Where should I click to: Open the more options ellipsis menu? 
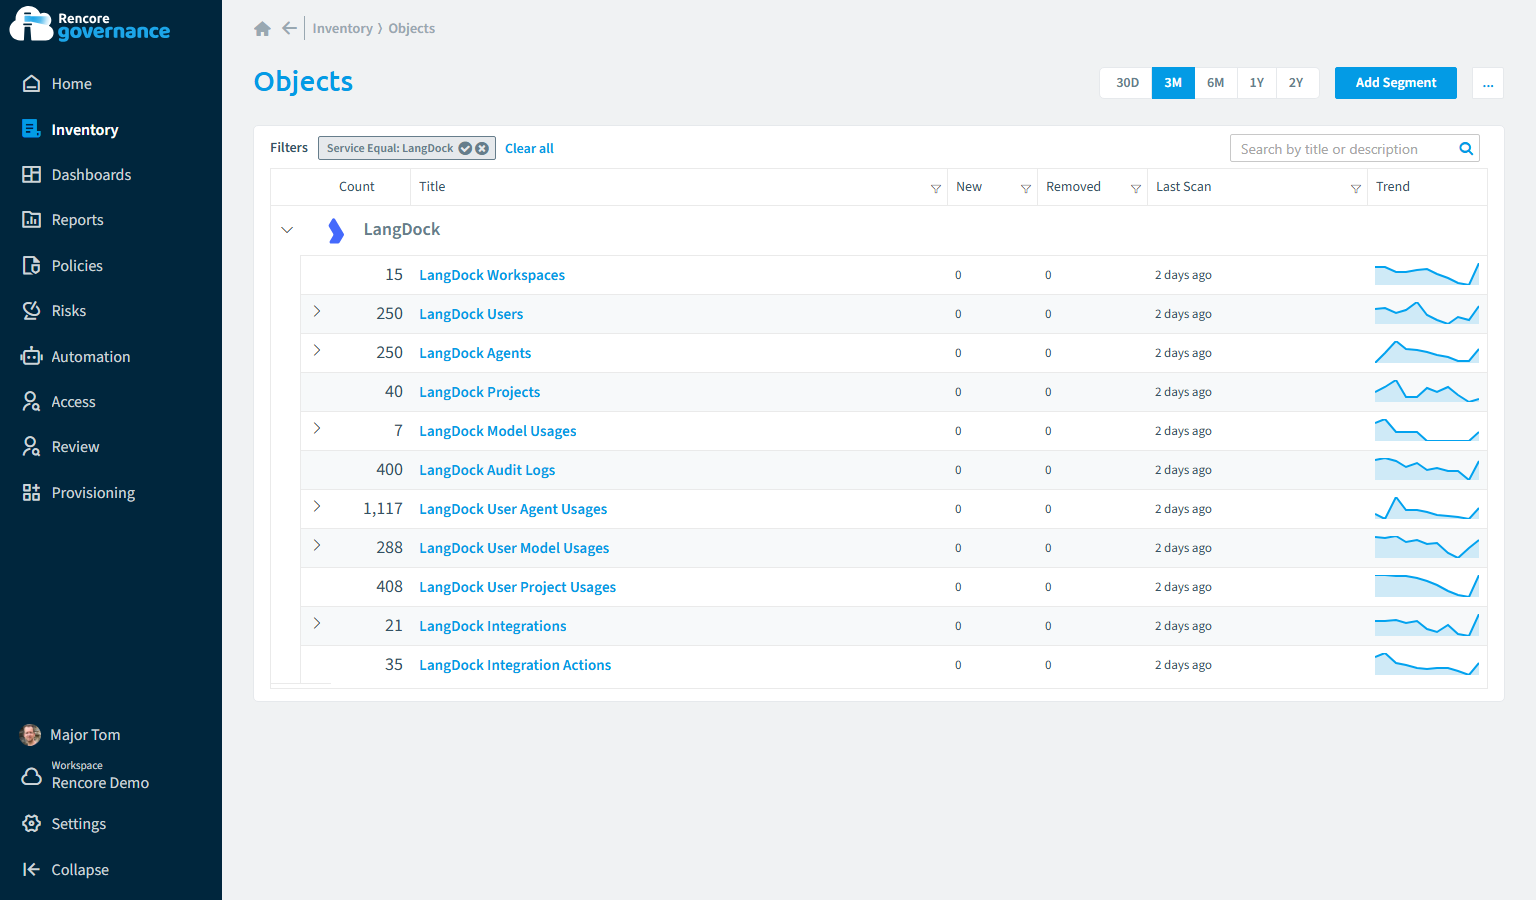(1488, 83)
